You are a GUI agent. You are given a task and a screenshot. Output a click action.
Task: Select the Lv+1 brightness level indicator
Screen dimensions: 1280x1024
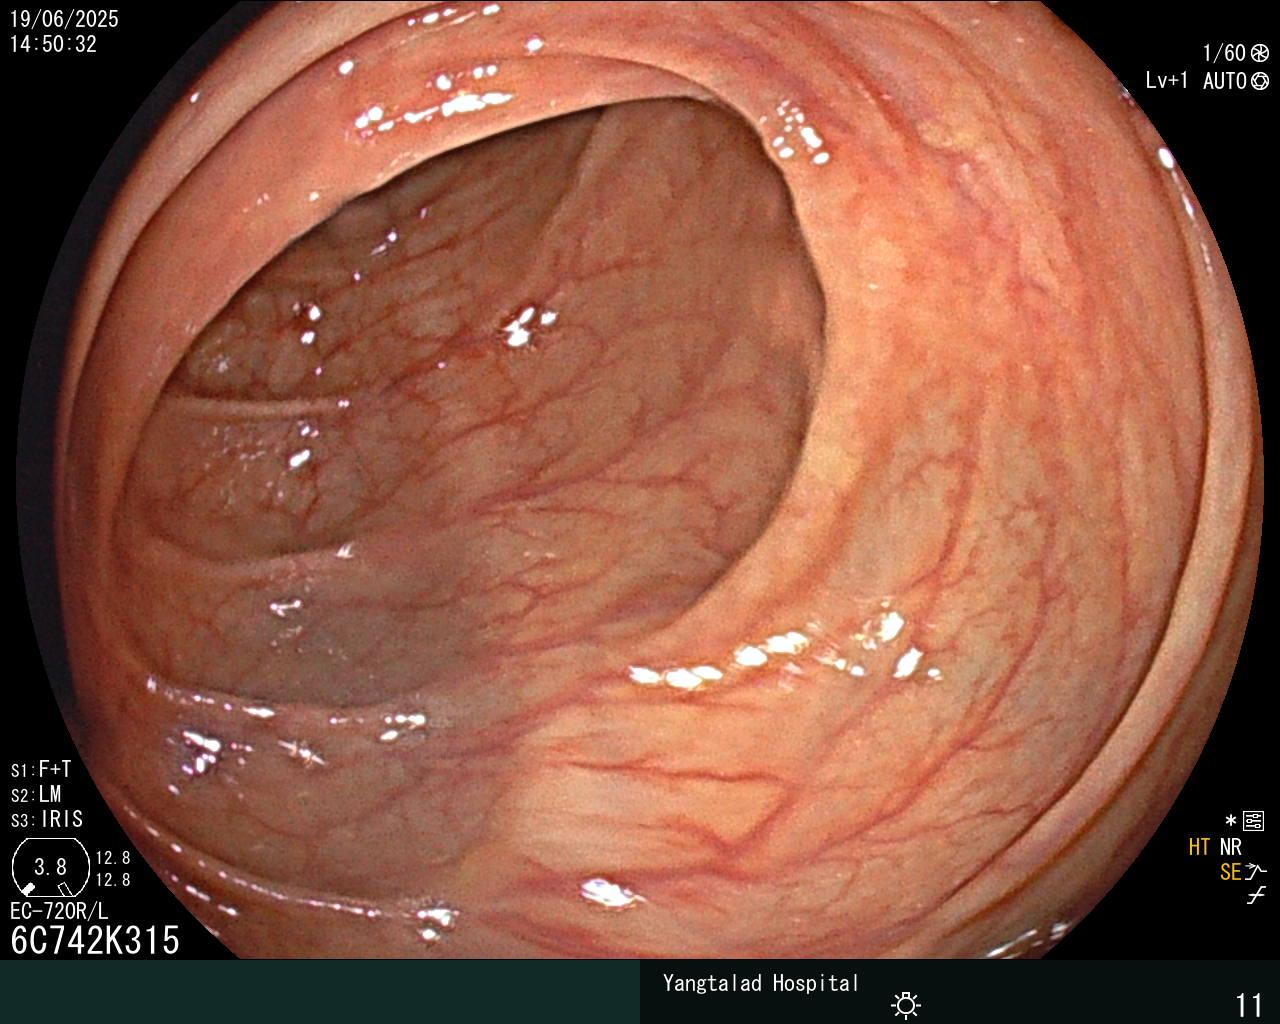coord(1166,81)
